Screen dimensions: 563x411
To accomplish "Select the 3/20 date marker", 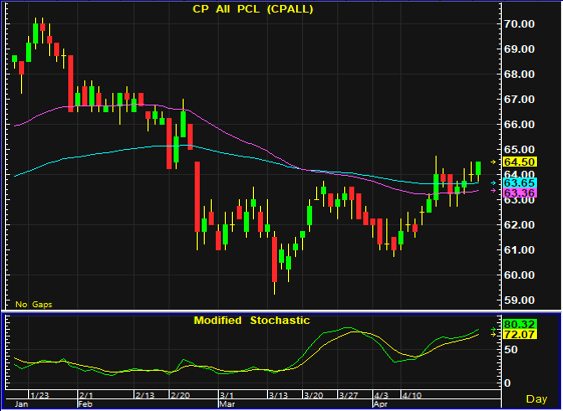I will point(313,396).
